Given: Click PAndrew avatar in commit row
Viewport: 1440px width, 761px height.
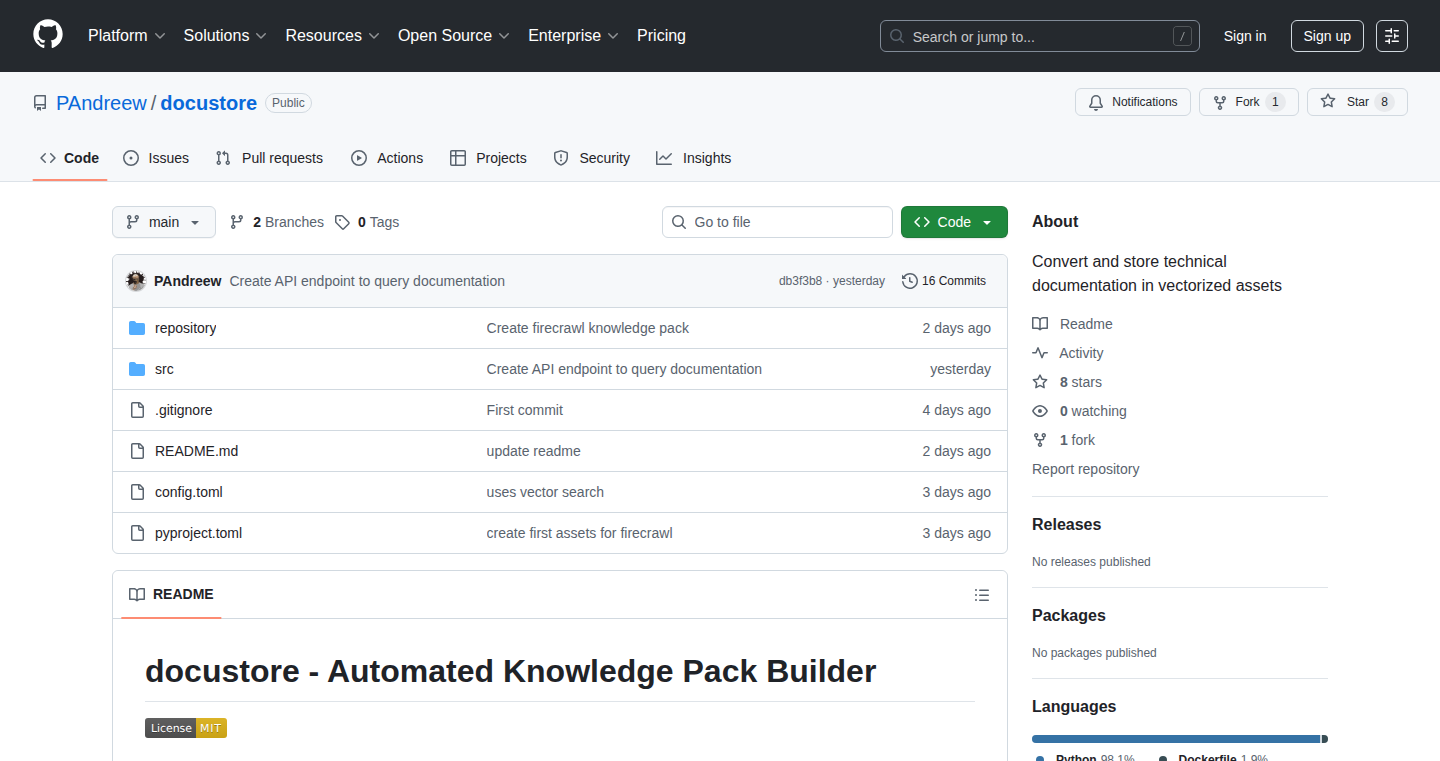Looking at the screenshot, I should 136,281.
